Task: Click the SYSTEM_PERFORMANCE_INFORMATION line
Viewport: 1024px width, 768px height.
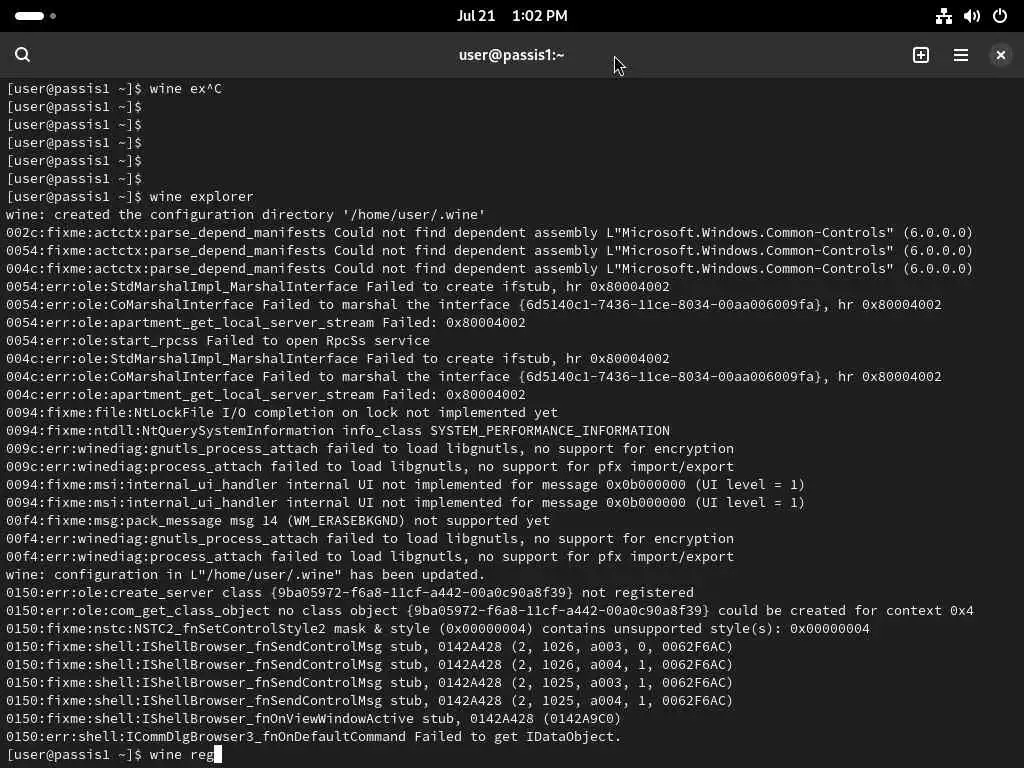Action: 338,431
